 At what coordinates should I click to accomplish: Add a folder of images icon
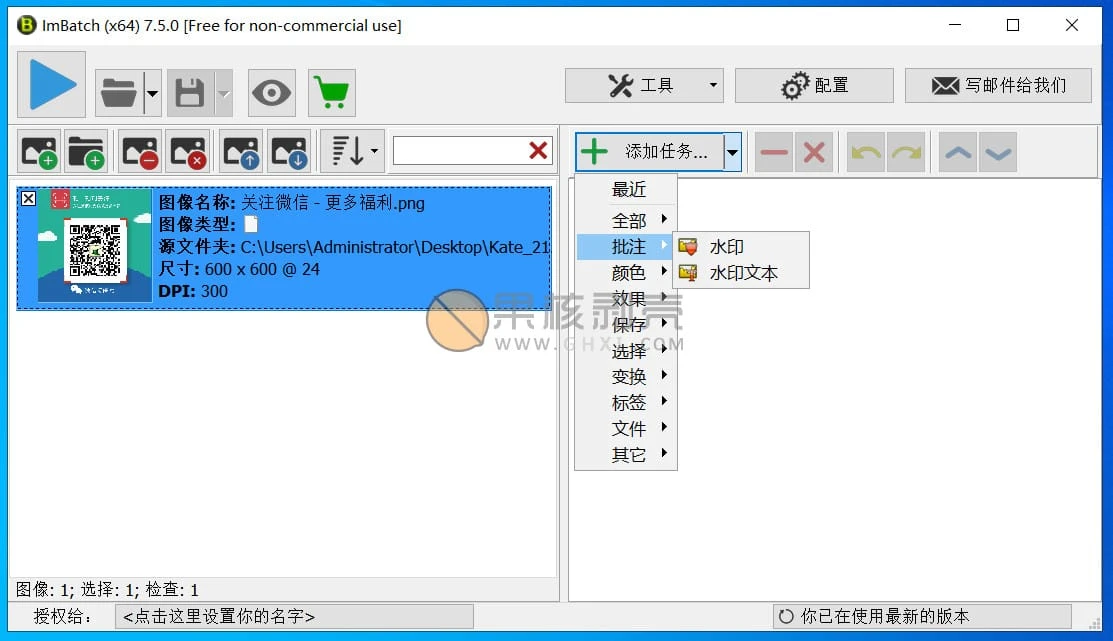(87, 151)
